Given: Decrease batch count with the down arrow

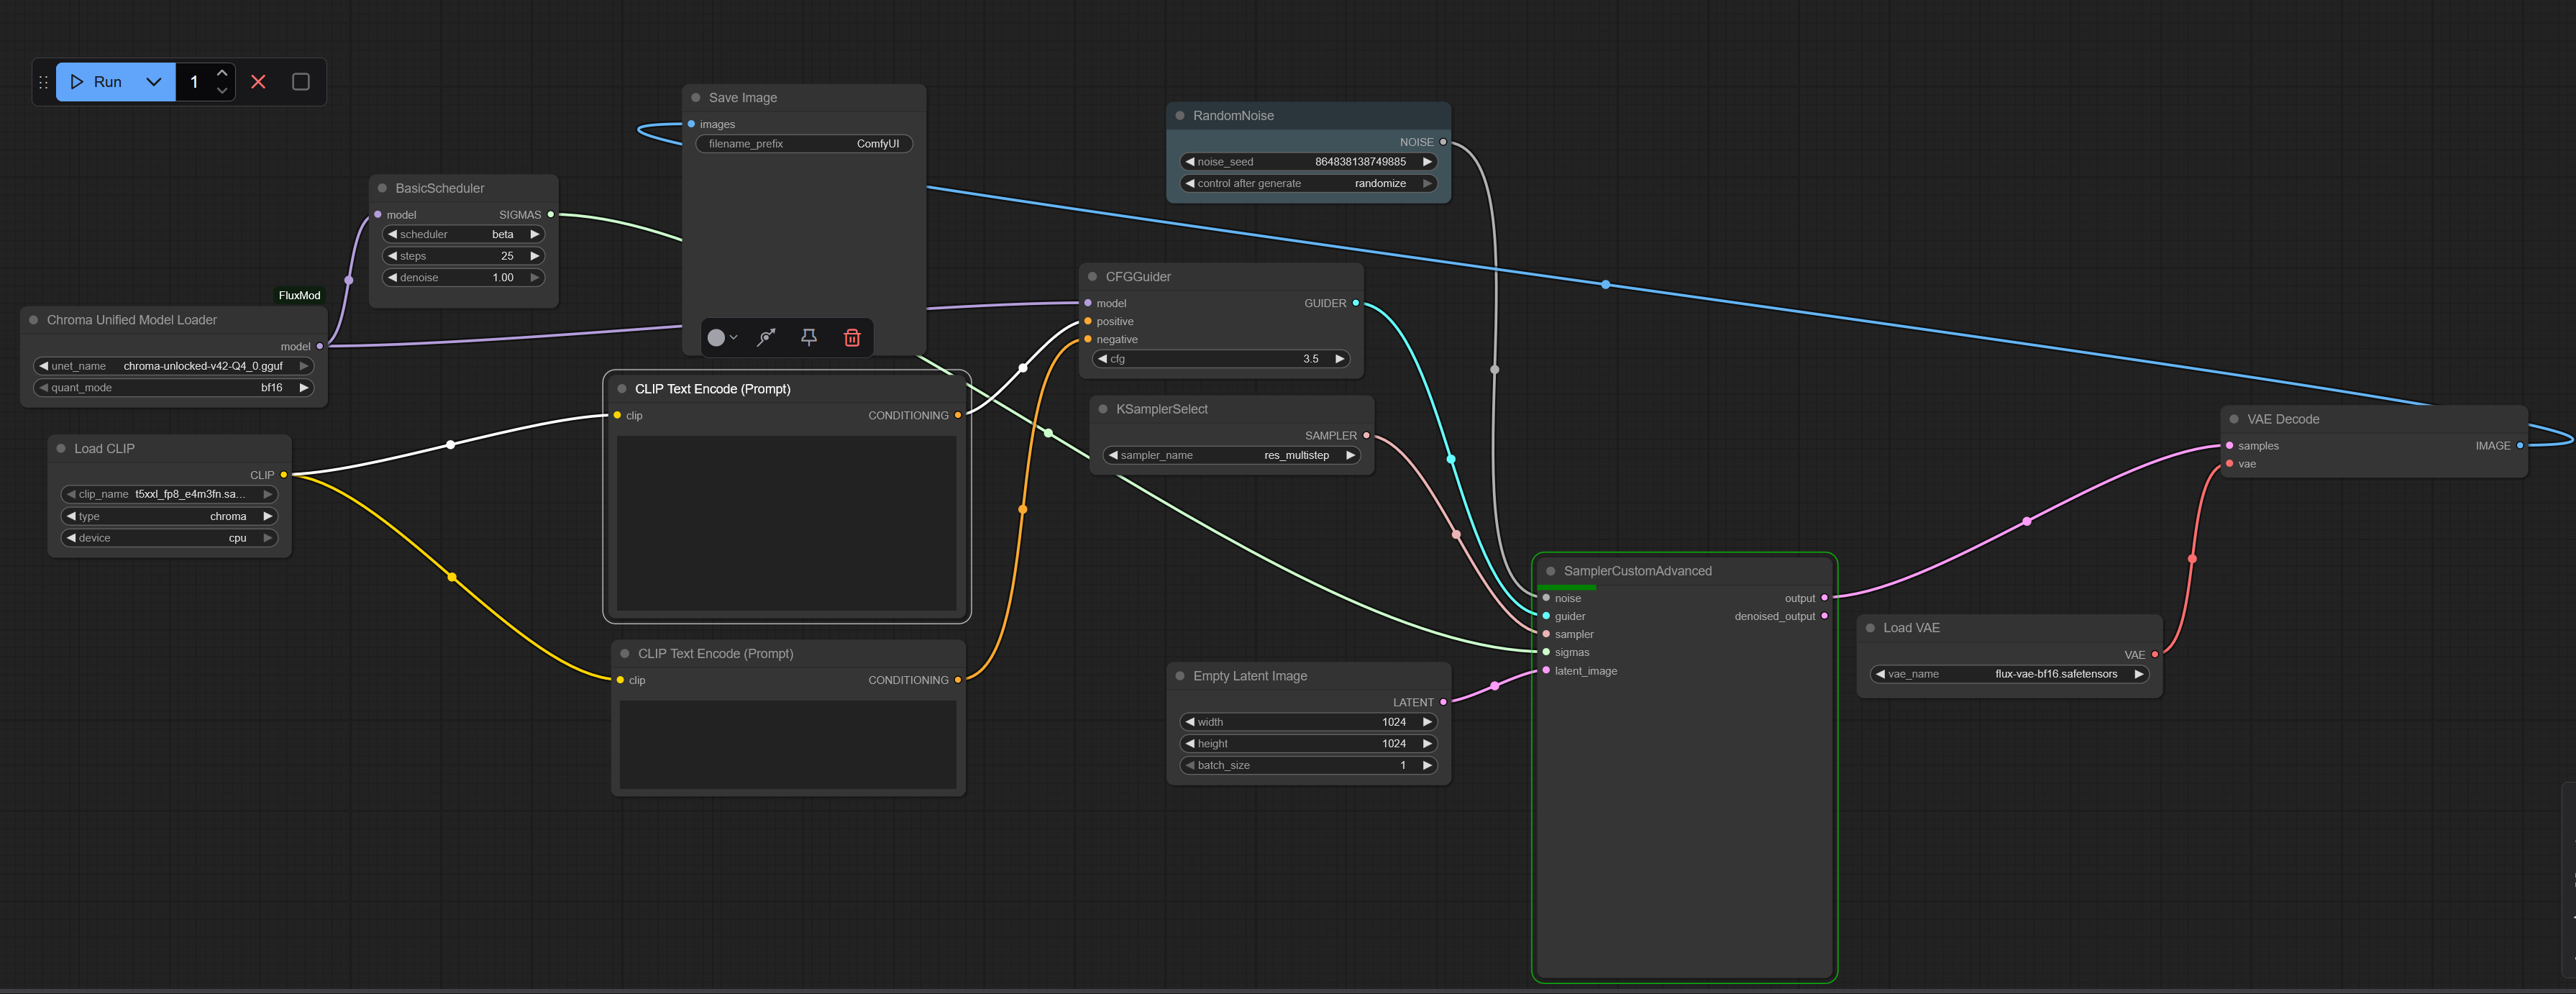Looking at the screenshot, I should point(222,91).
